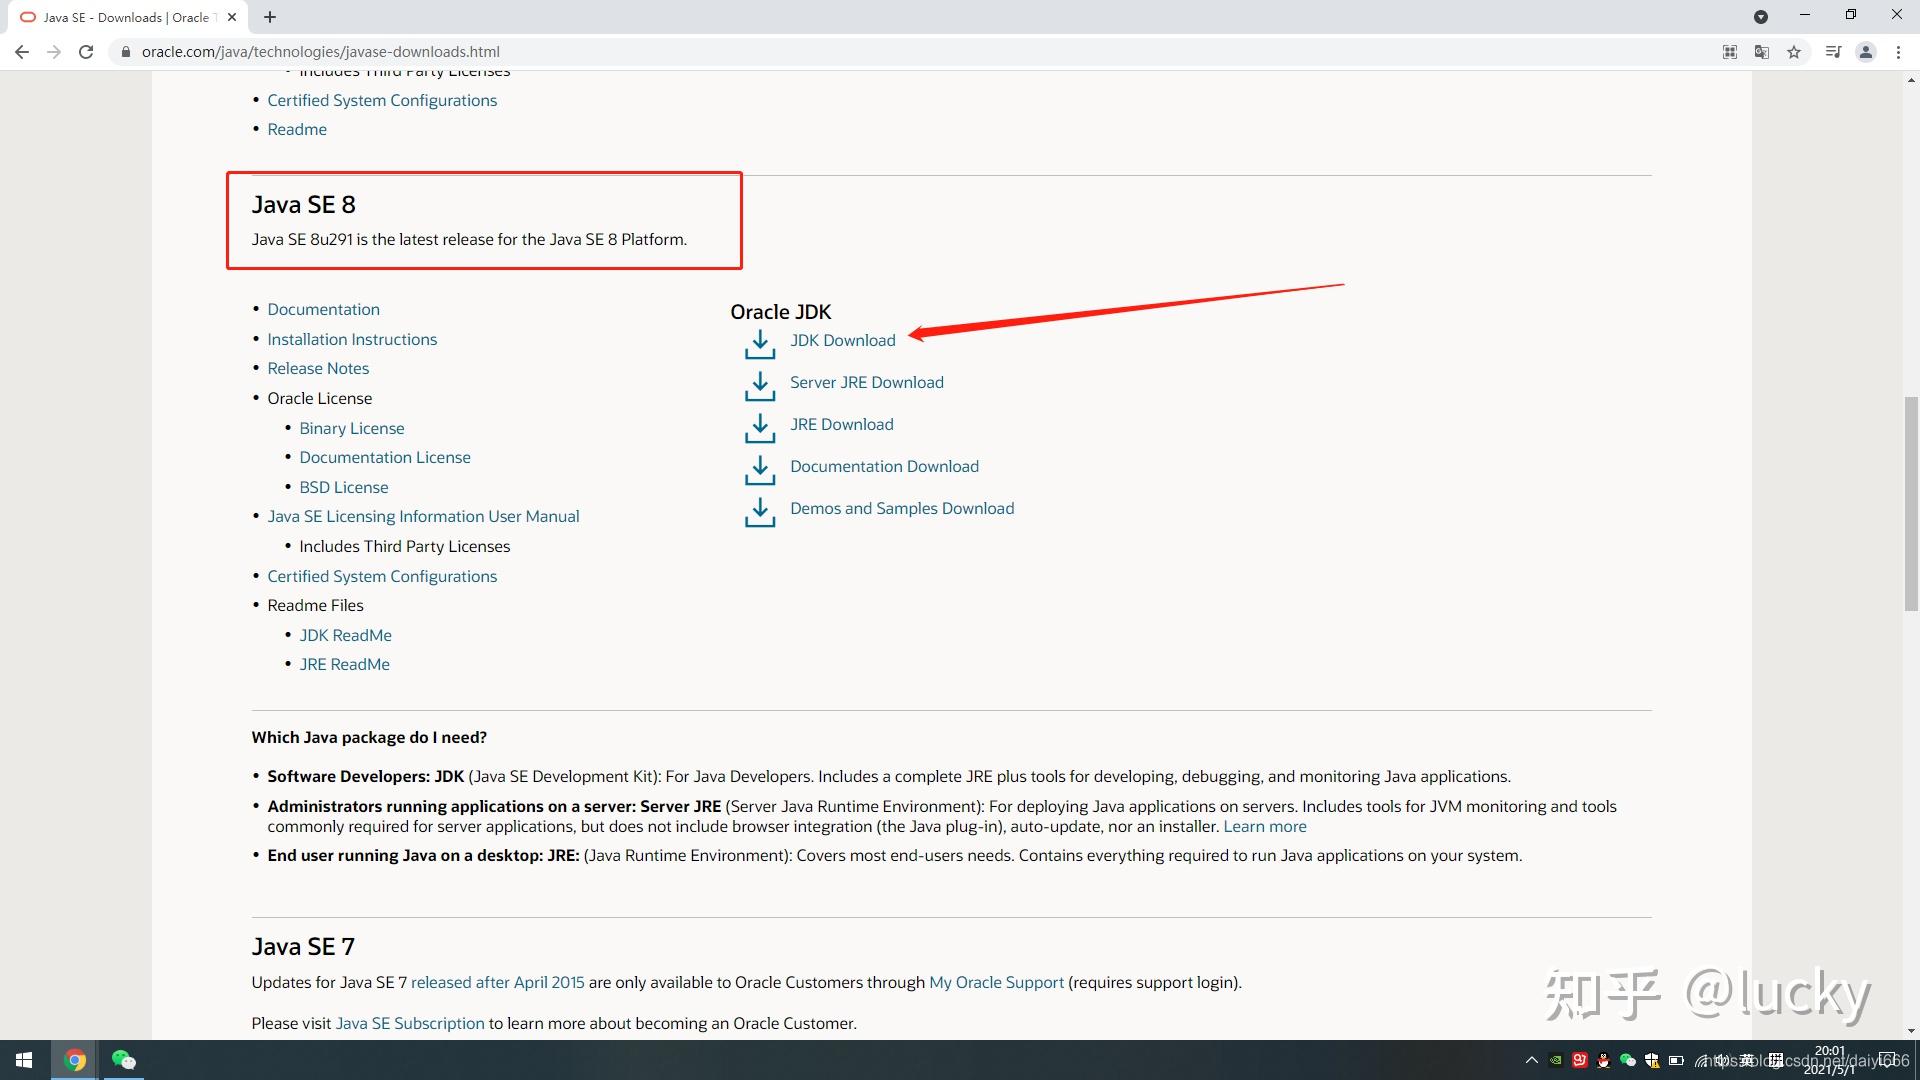Click the 'Oracle JDK' heading
1920x1080 pixels.
pyautogui.click(x=781, y=312)
